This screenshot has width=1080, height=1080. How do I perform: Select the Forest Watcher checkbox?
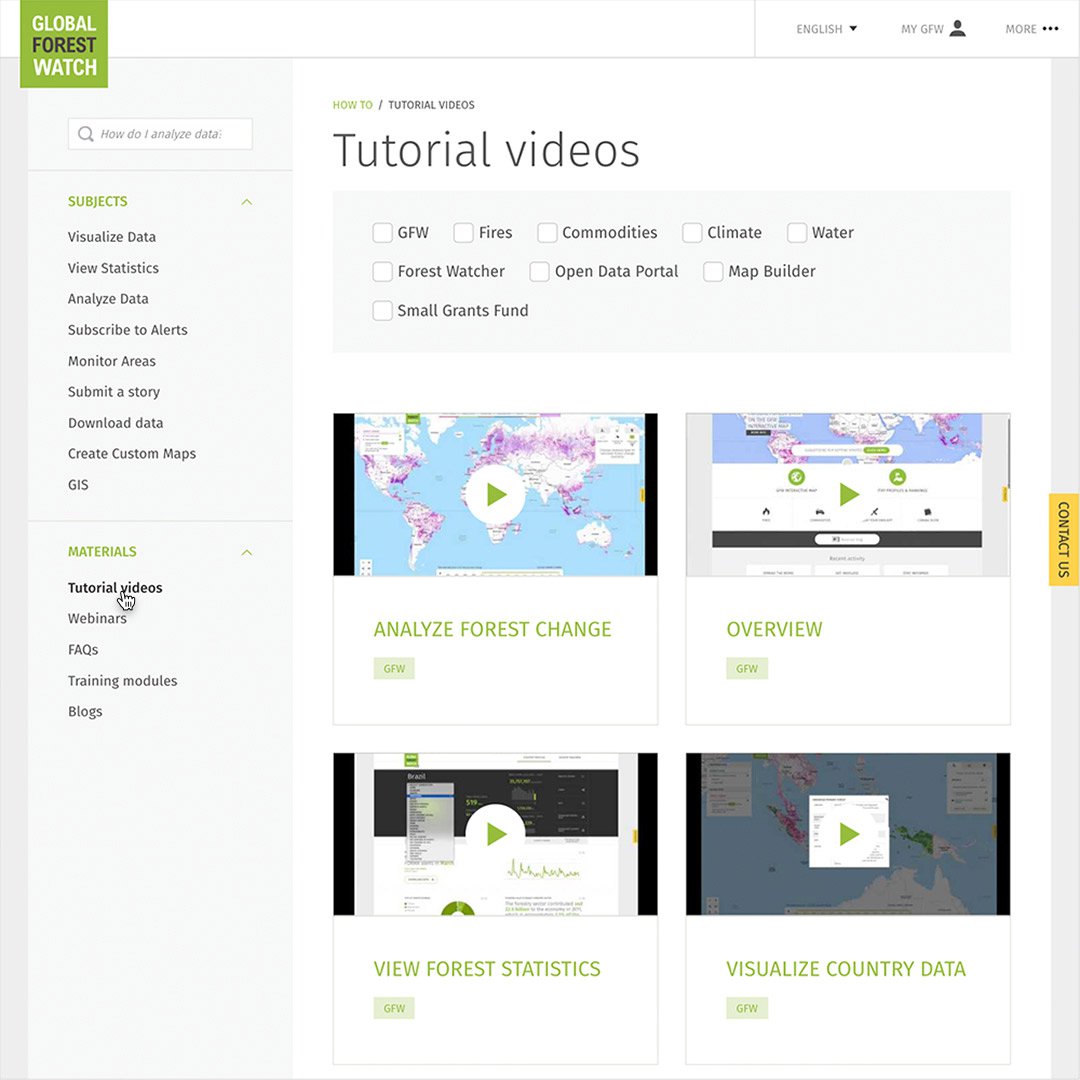[x=382, y=271]
